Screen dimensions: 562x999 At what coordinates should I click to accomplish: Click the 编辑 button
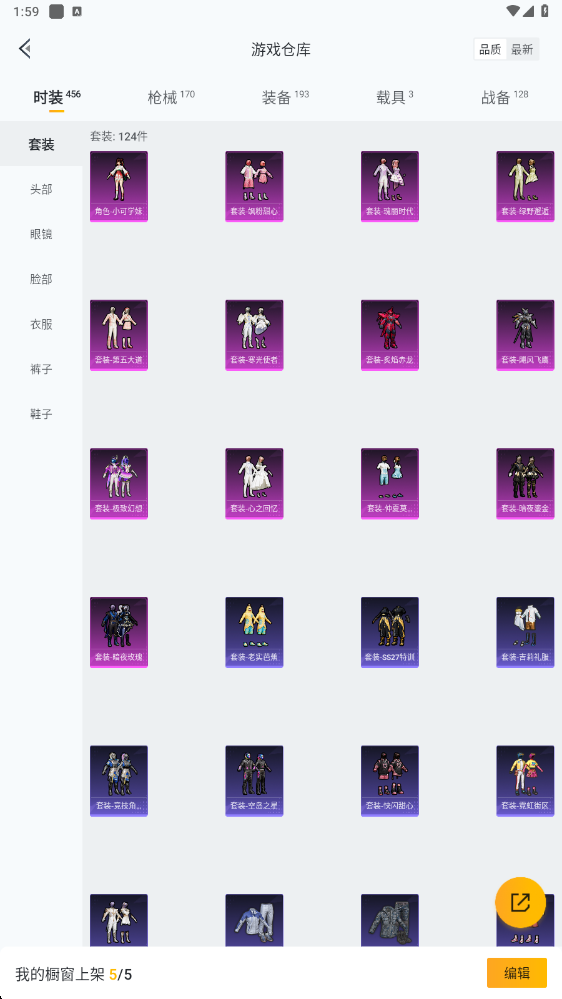[517, 973]
